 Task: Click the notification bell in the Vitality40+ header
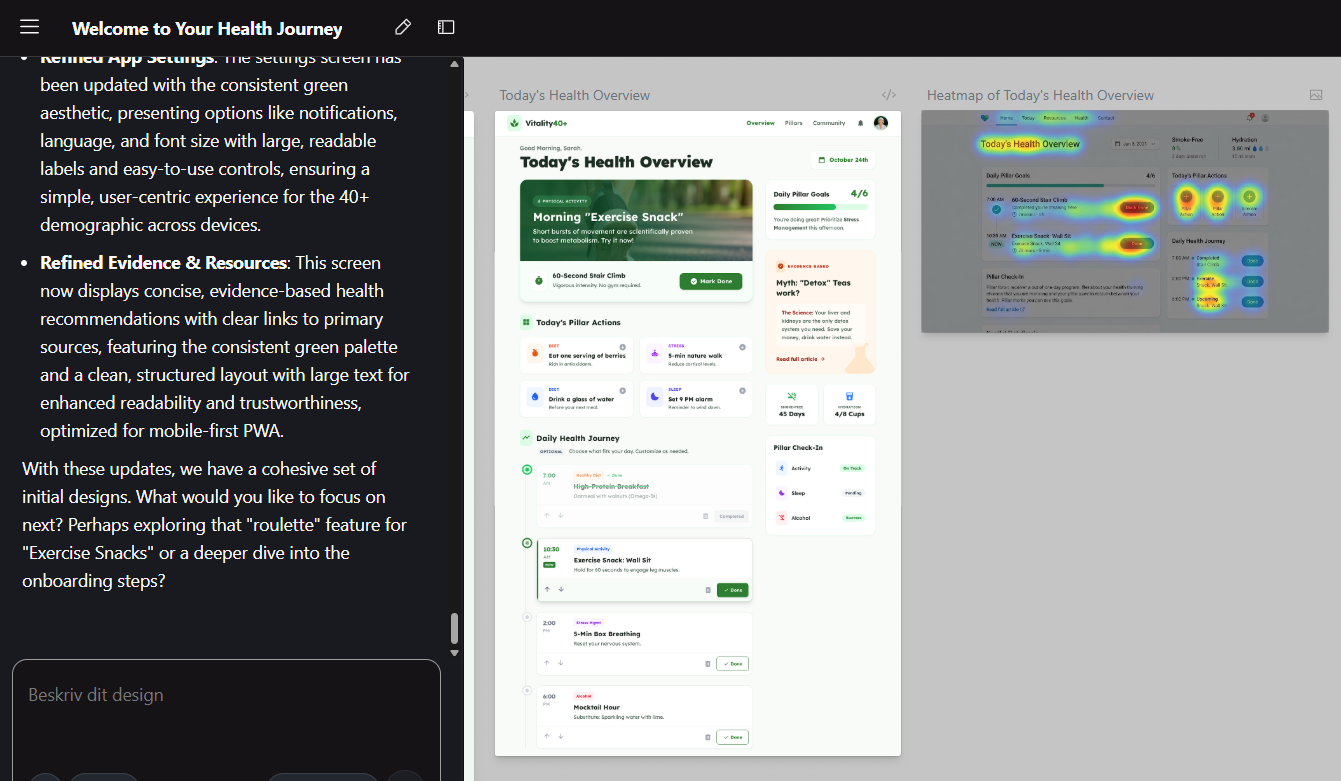click(860, 123)
